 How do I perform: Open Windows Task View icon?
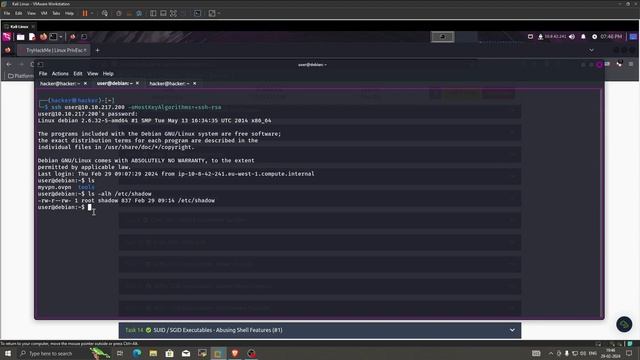click(120, 353)
